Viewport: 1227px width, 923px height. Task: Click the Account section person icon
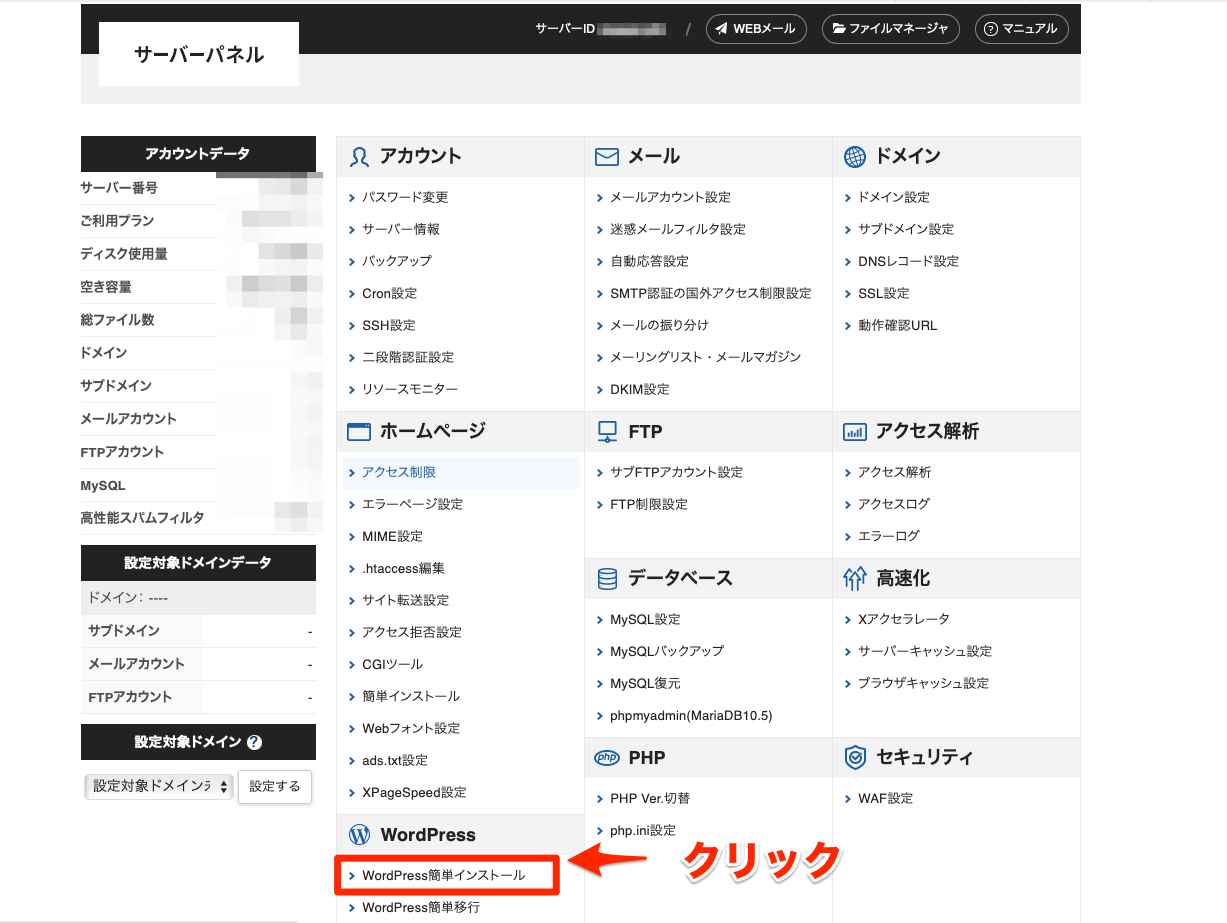tap(359, 157)
